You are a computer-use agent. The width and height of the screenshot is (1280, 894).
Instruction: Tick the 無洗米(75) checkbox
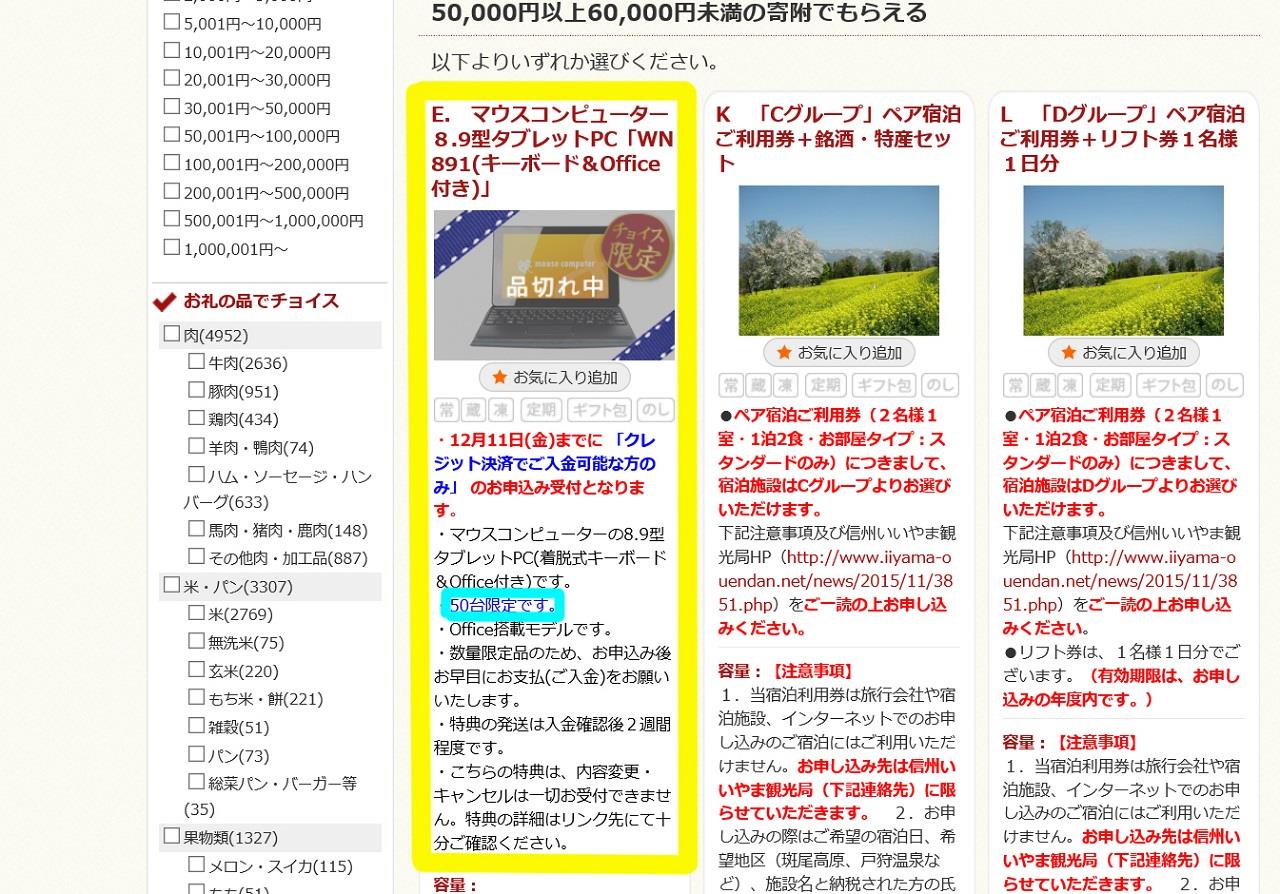coord(196,640)
